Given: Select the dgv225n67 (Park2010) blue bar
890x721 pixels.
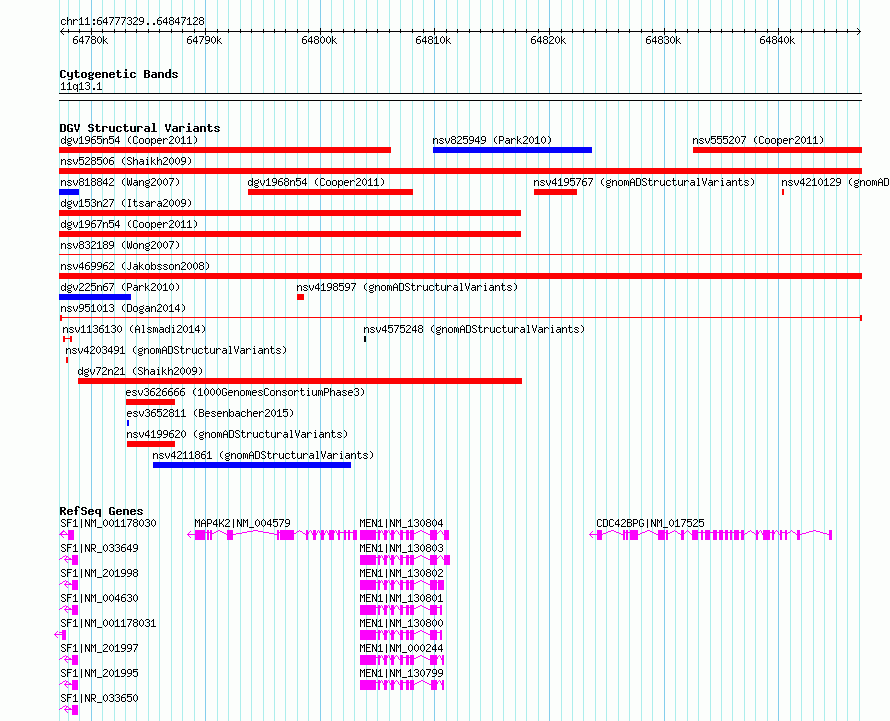Looking at the screenshot, I should point(95,297).
